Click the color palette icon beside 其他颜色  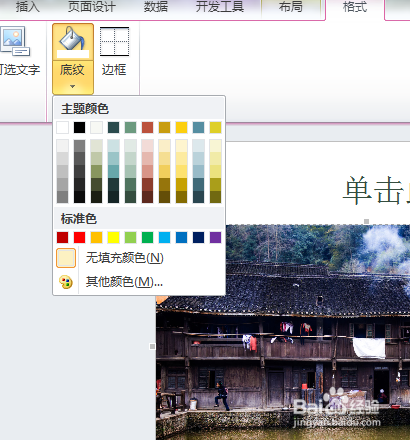tap(66, 282)
